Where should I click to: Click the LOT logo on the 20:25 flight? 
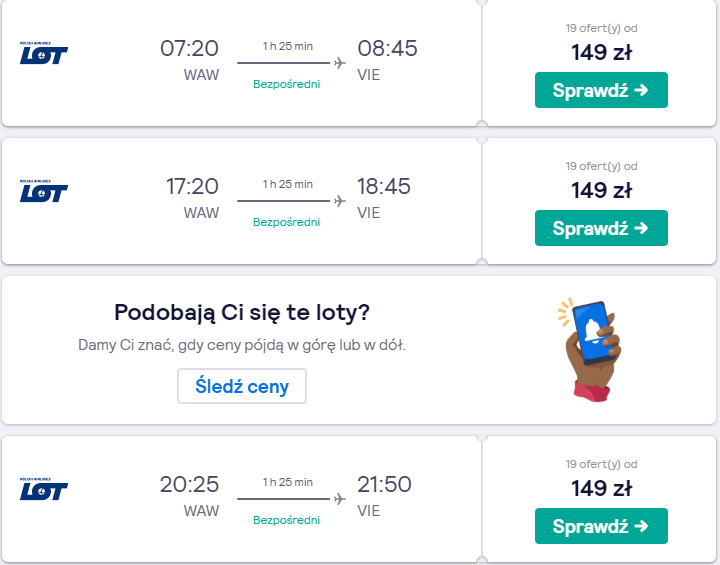tap(44, 489)
